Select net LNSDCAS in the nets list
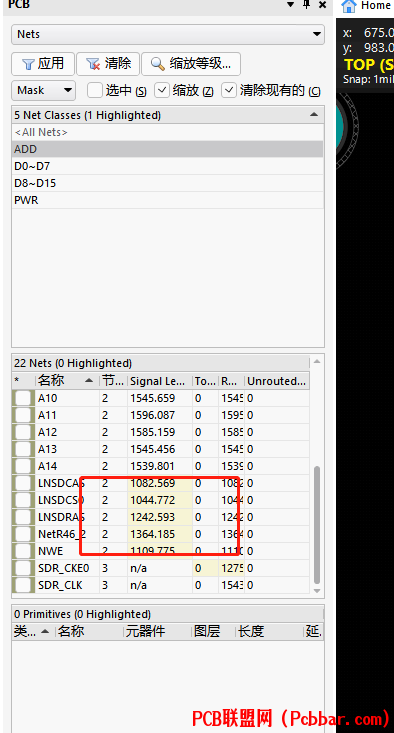 160,483
